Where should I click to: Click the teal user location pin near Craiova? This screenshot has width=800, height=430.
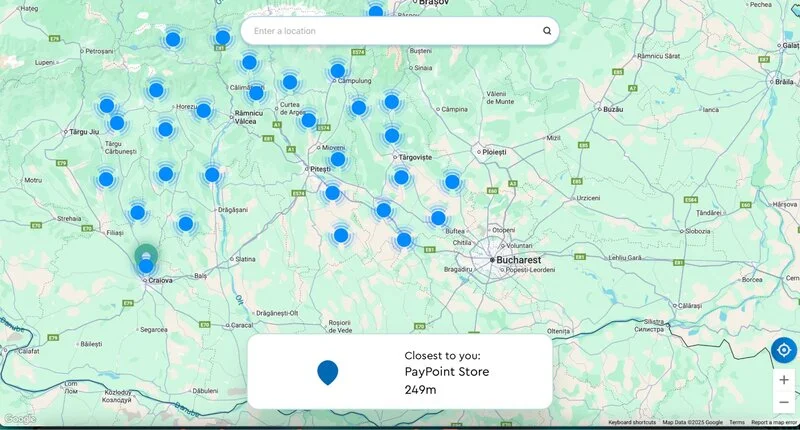point(146,252)
